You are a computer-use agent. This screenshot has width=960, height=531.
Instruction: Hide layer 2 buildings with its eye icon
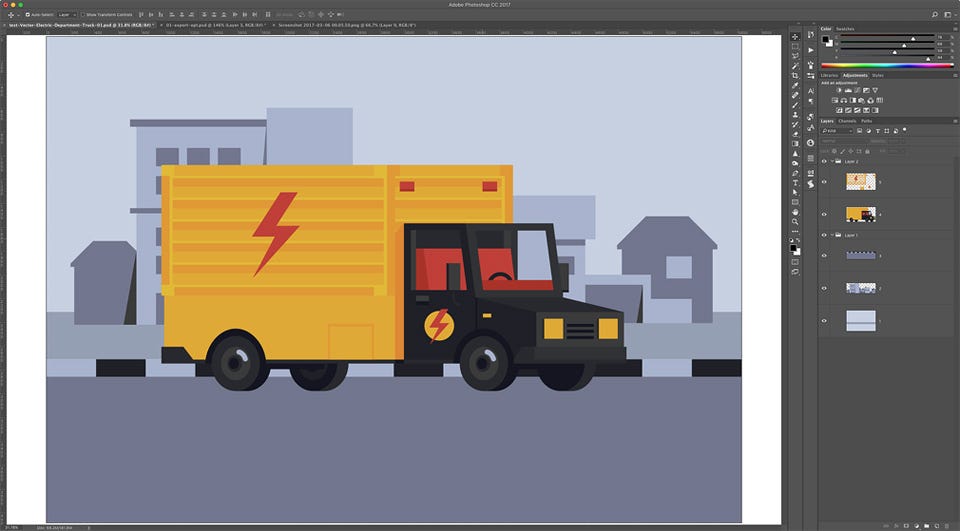point(824,288)
